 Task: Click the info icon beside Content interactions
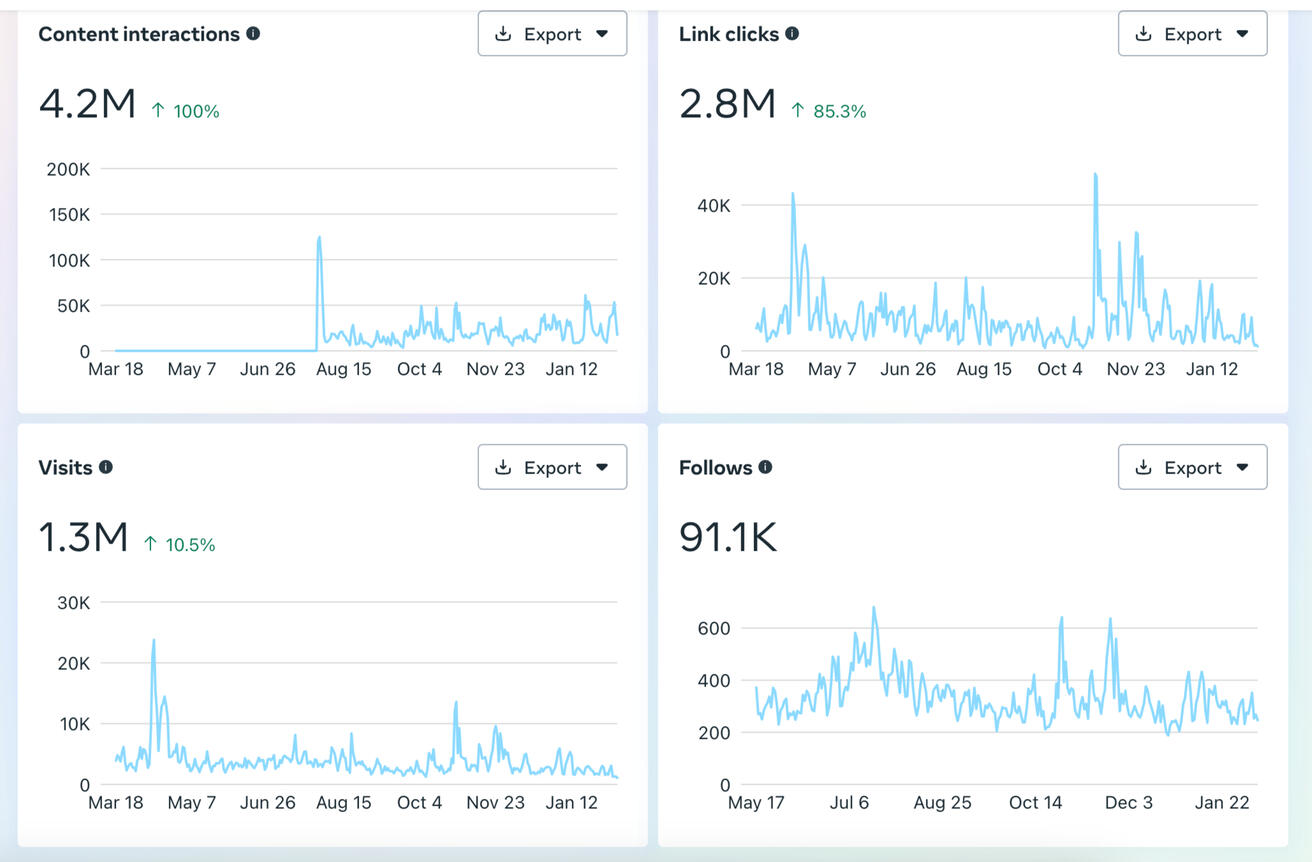coord(253,33)
